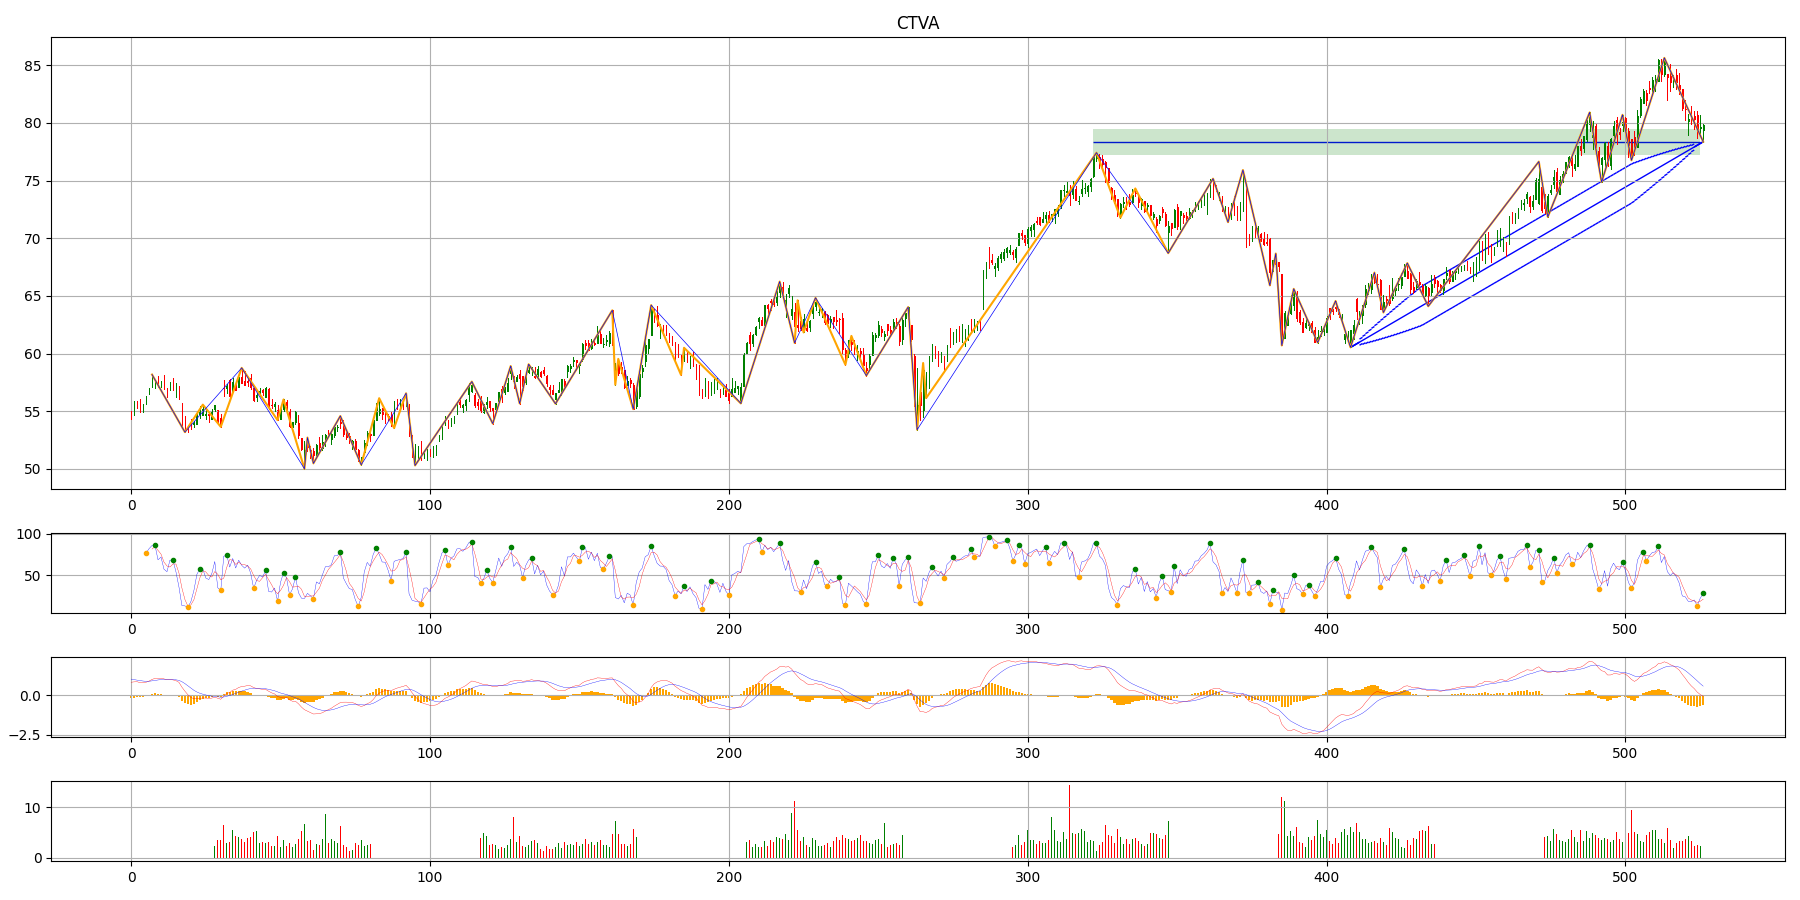This screenshot has height=900, width=1800.
Task: Click where blue fan lines converge at right
Action: click(x=1702, y=143)
